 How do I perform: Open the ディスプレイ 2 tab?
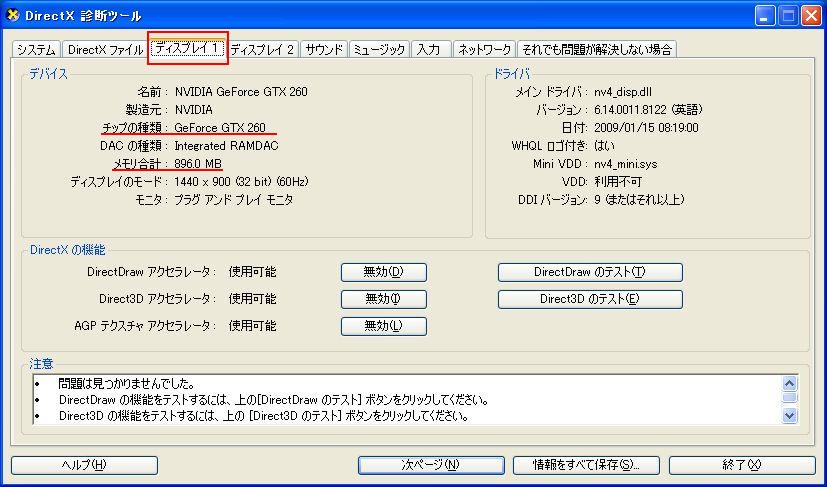[262, 50]
